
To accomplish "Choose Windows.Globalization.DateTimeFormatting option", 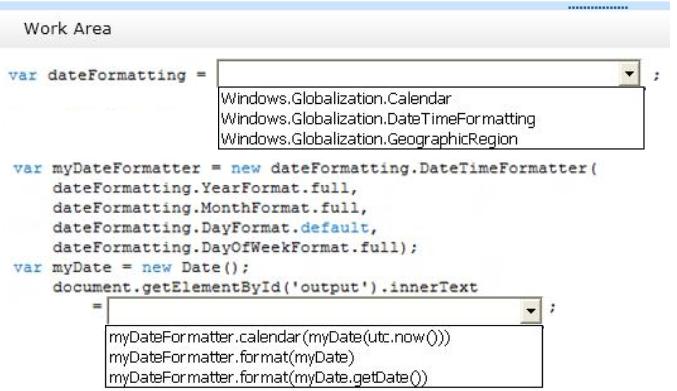I will click(x=378, y=119).
